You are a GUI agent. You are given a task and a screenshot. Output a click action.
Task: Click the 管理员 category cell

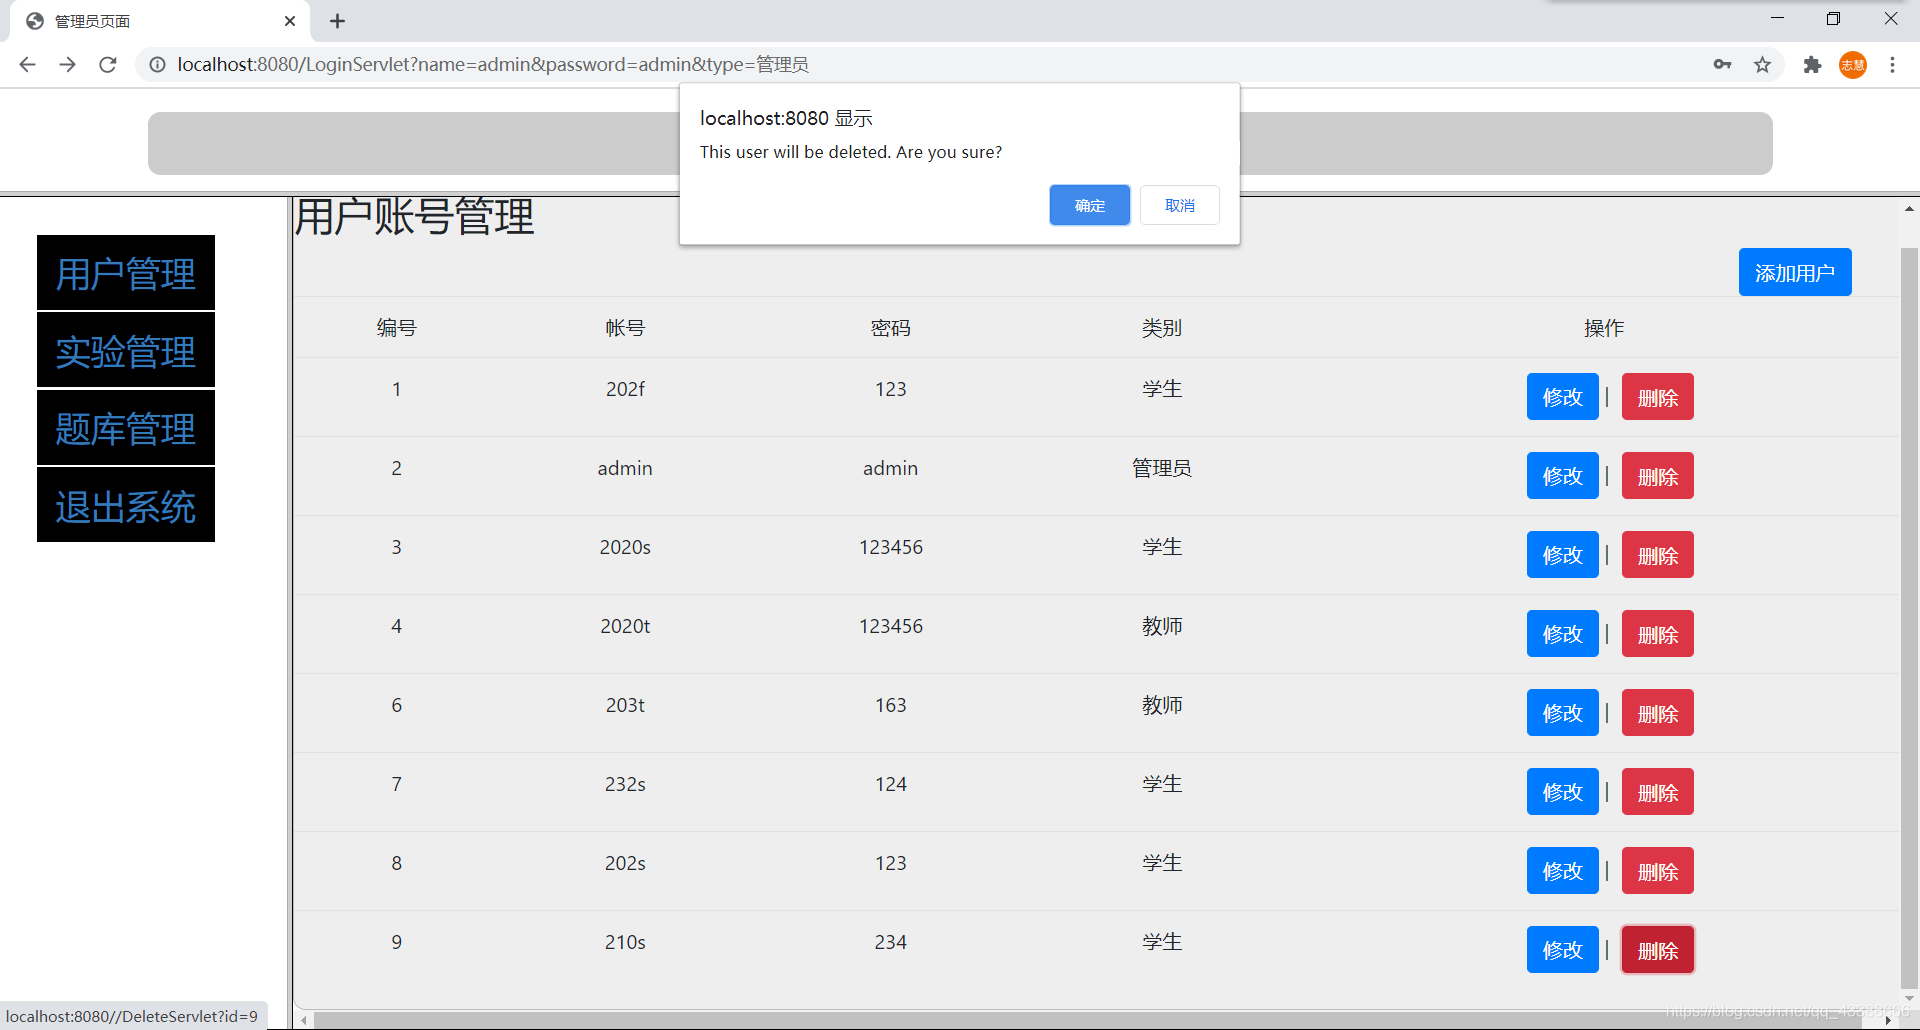click(1162, 468)
